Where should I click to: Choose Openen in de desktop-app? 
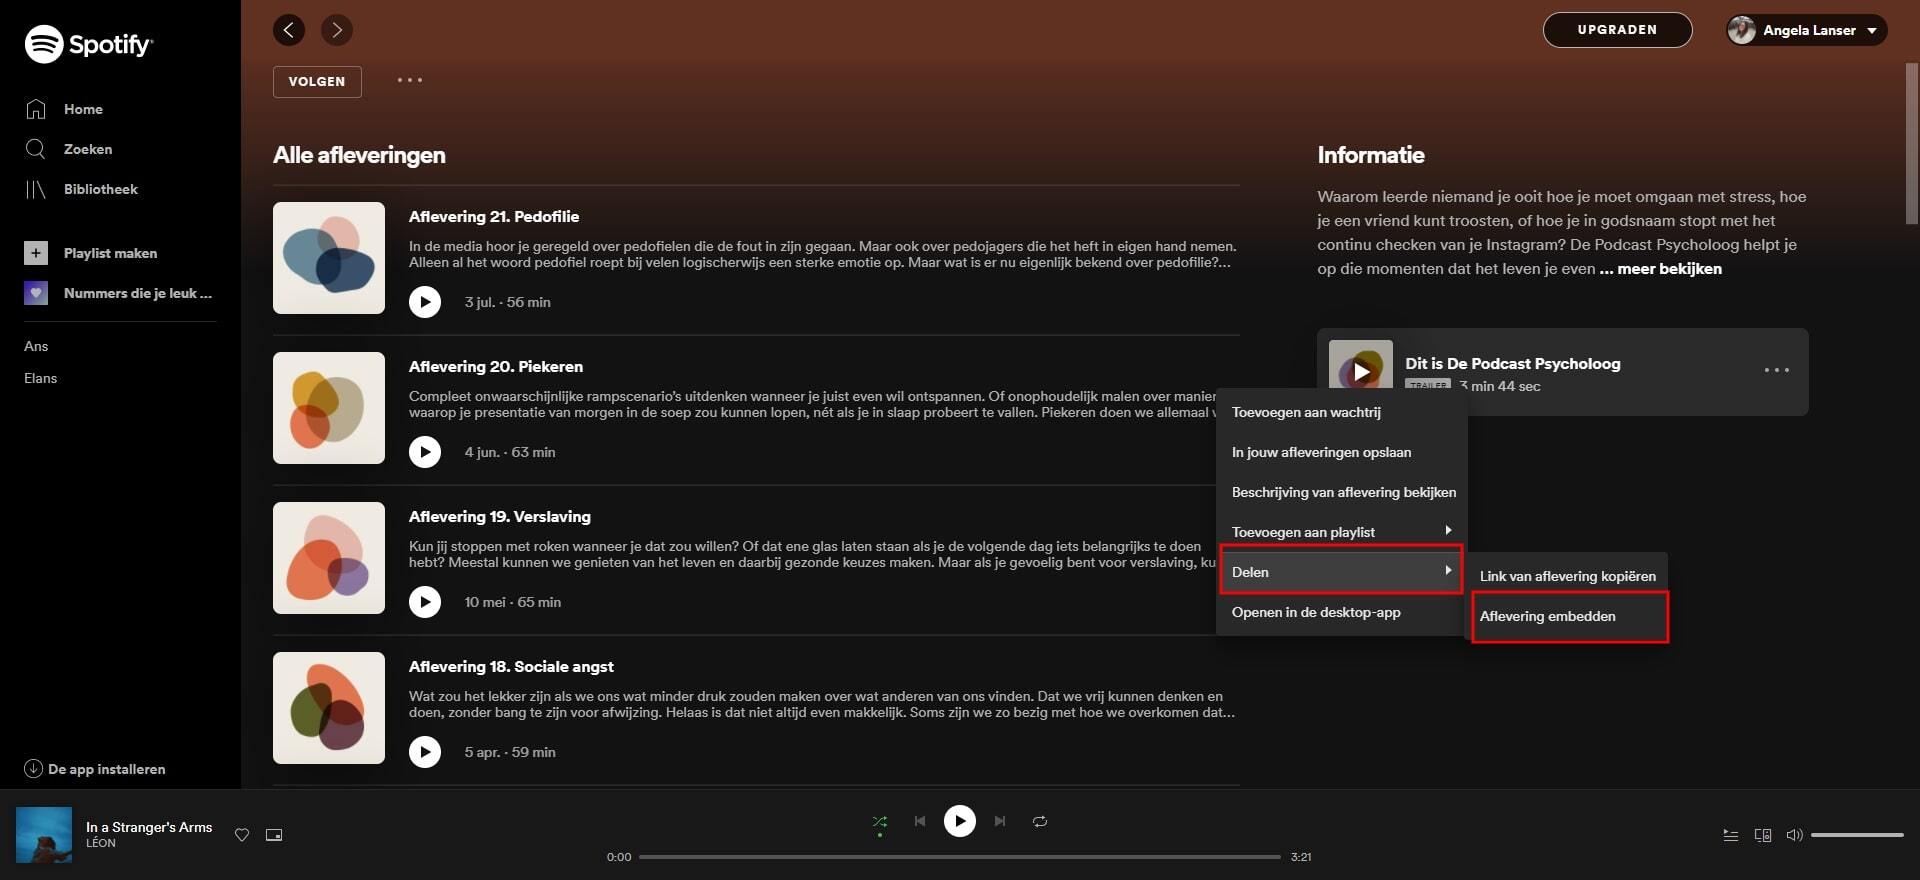click(x=1341, y=612)
